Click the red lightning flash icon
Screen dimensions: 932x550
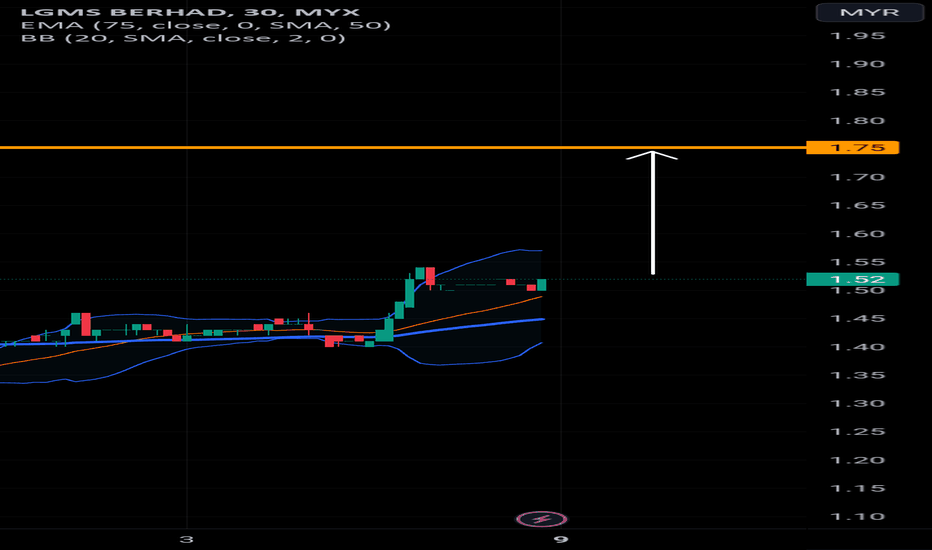[541, 519]
